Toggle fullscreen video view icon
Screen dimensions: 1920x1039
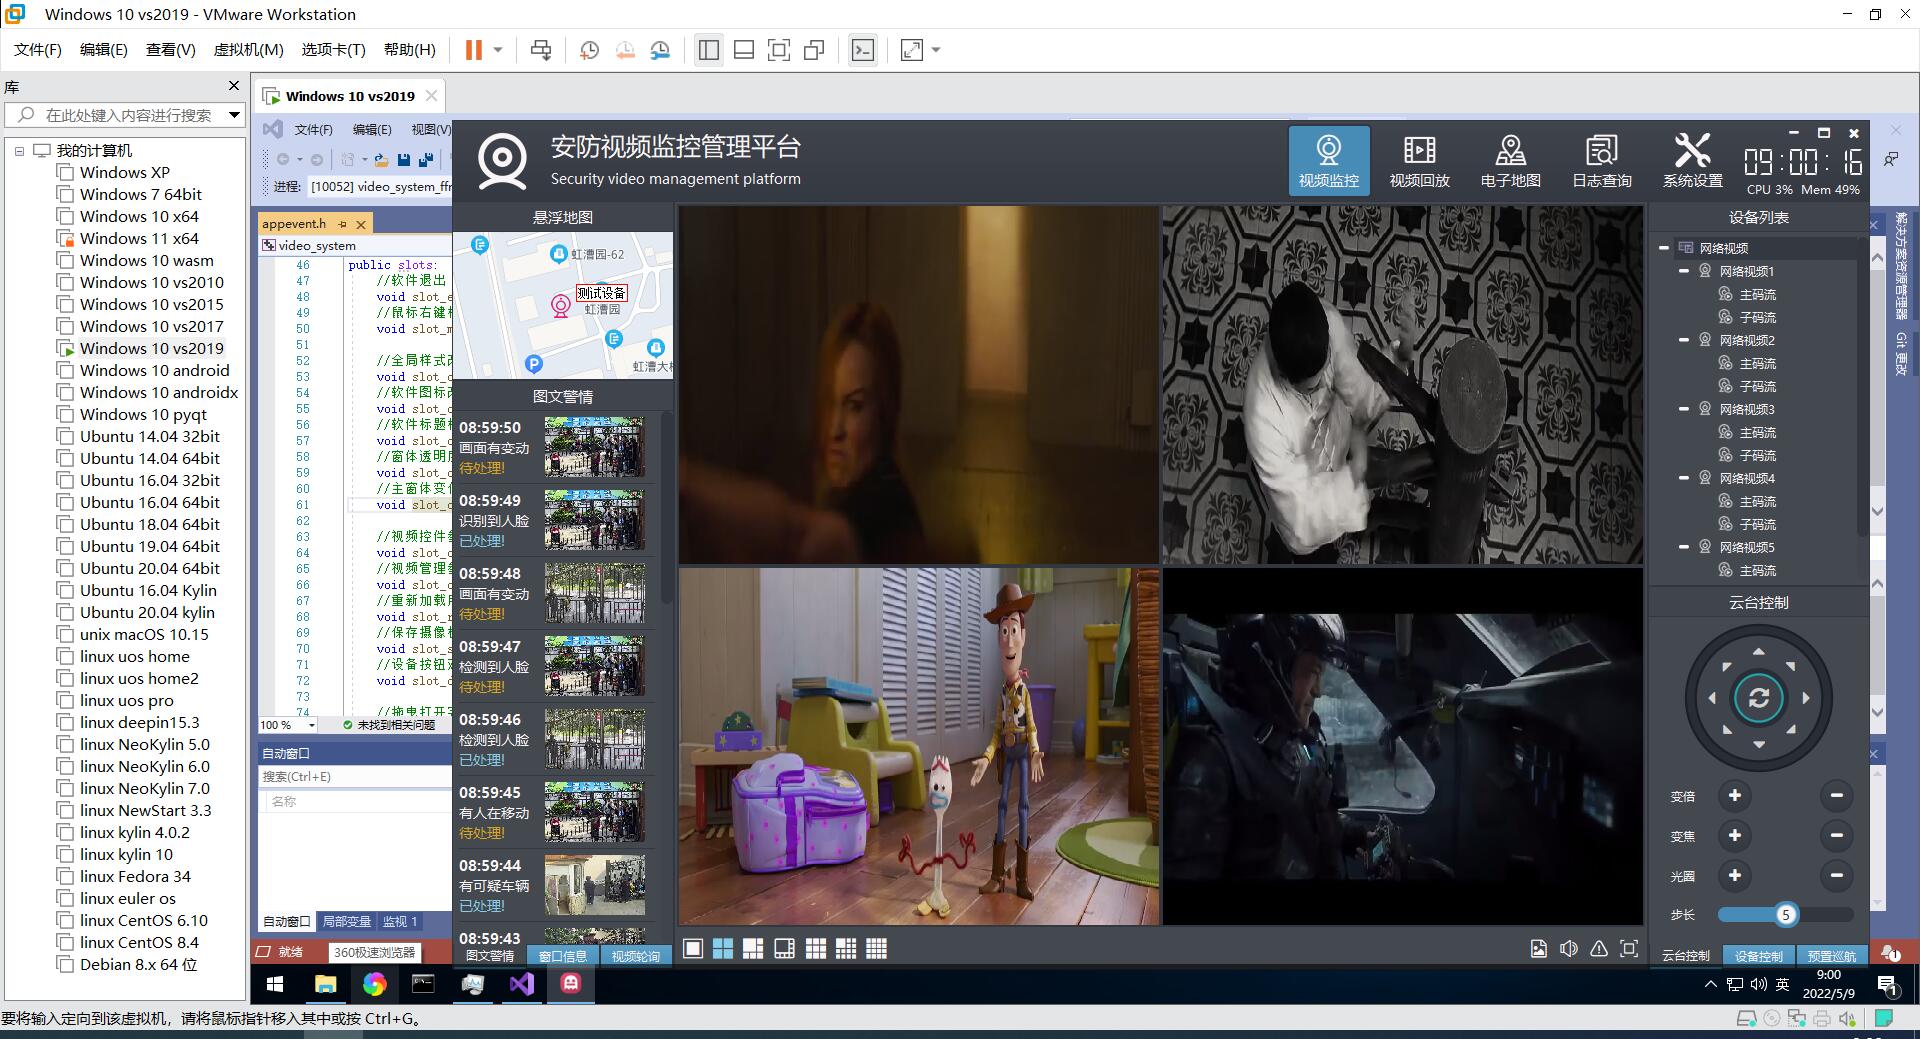coord(1629,949)
